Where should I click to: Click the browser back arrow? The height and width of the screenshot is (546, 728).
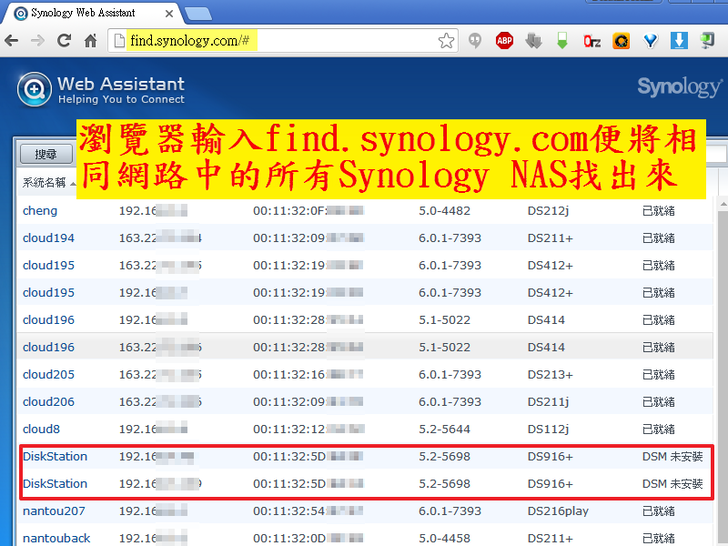11,41
